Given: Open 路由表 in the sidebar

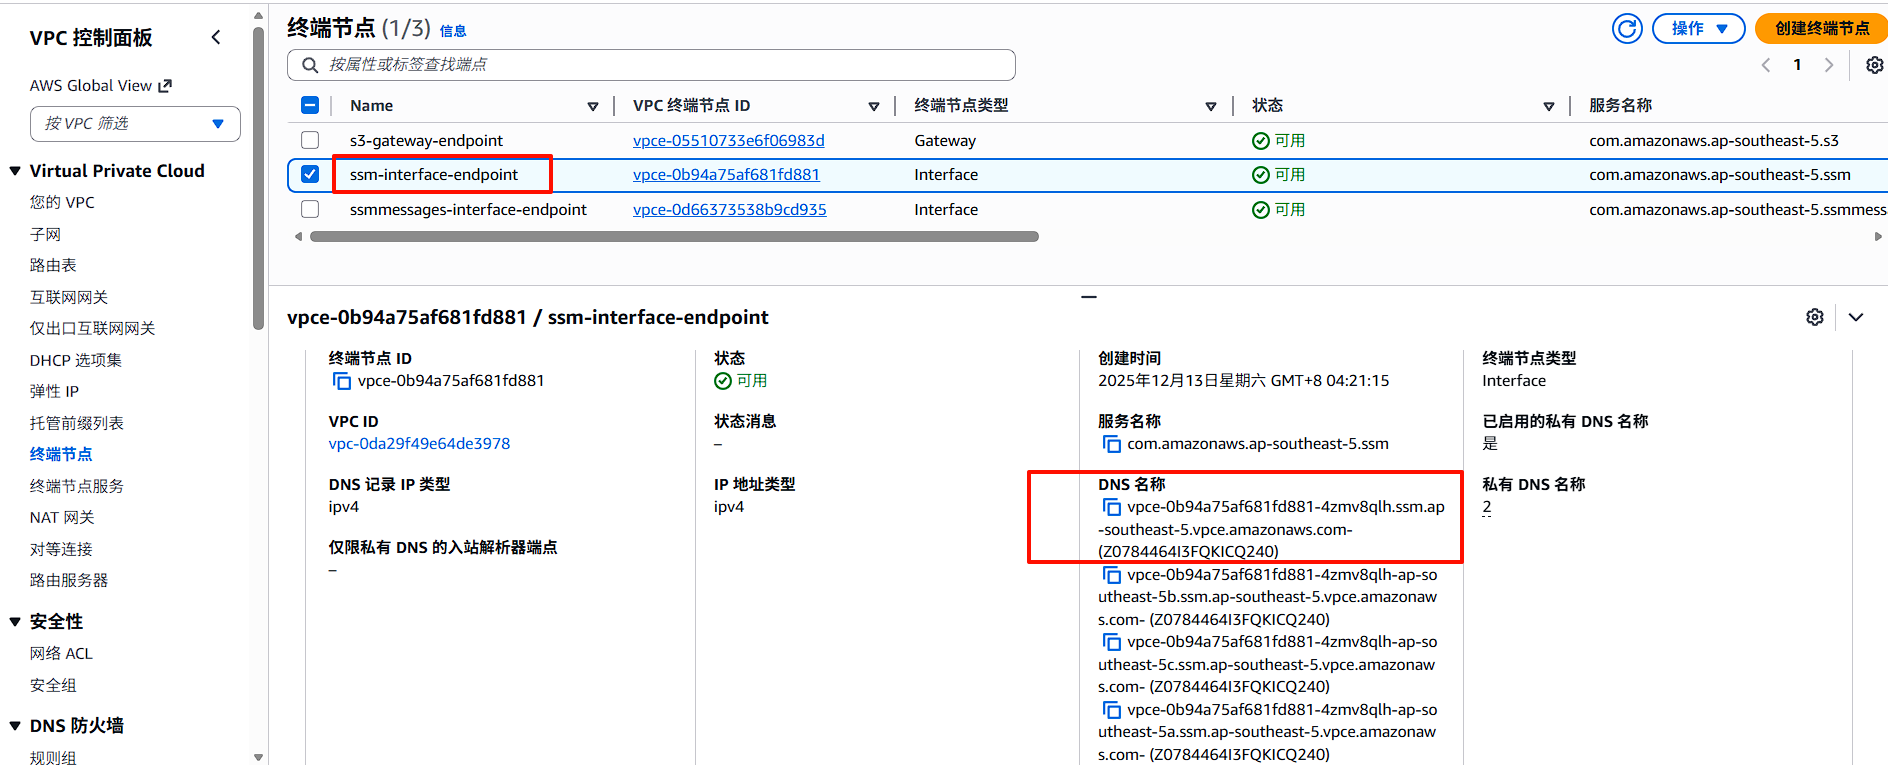Looking at the screenshot, I should pyautogui.click(x=53, y=265).
